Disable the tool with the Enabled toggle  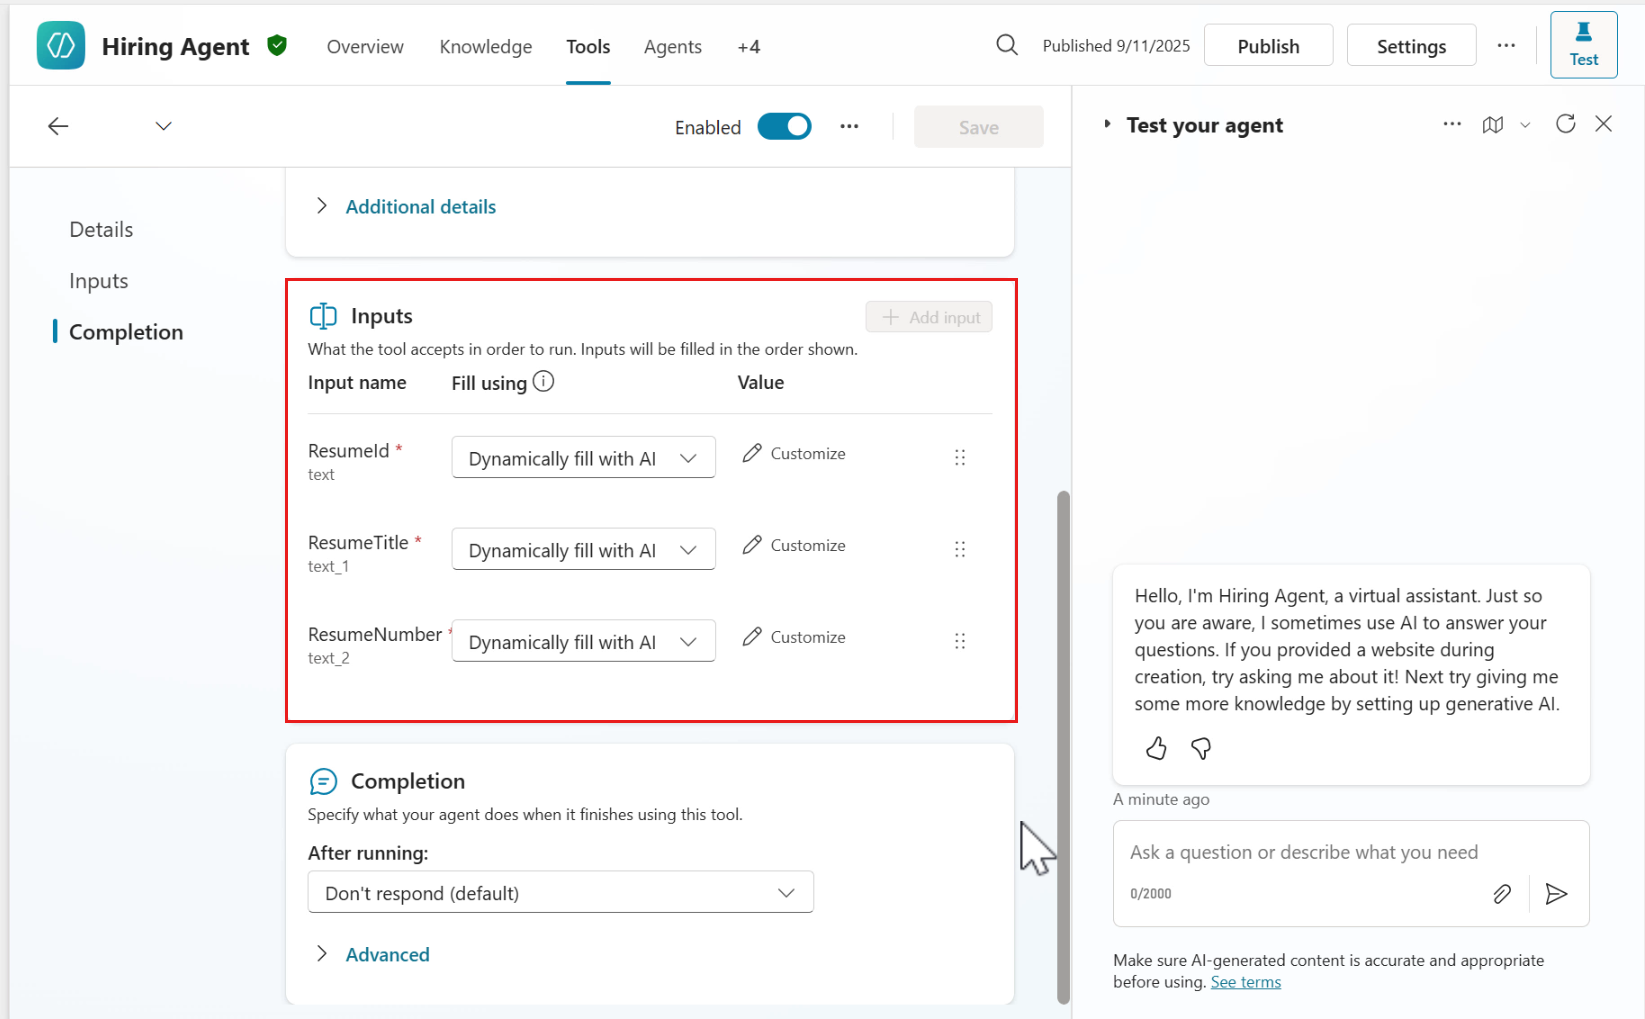click(784, 126)
